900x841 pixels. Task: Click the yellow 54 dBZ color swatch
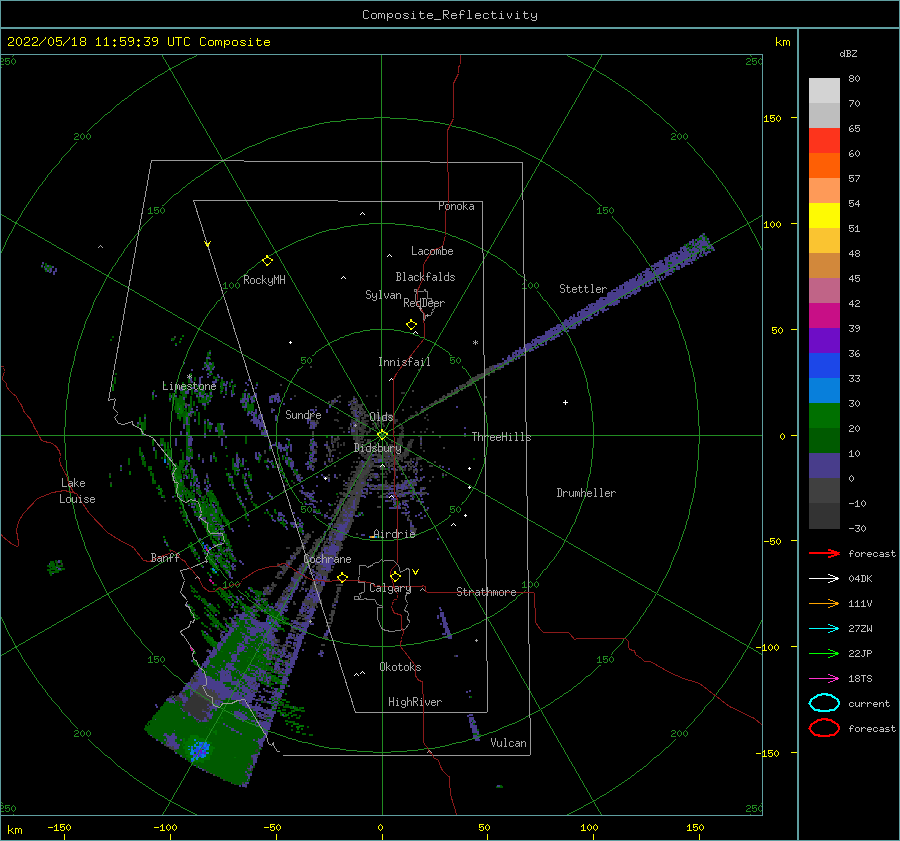click(x=824, y=215)
